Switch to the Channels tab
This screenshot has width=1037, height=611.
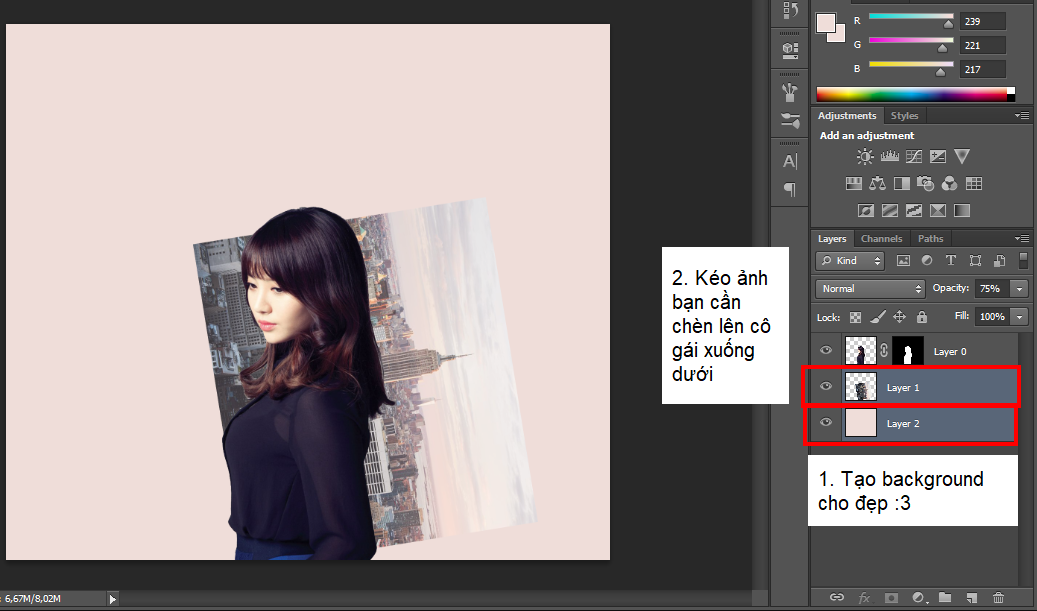(x=881, y=239)
